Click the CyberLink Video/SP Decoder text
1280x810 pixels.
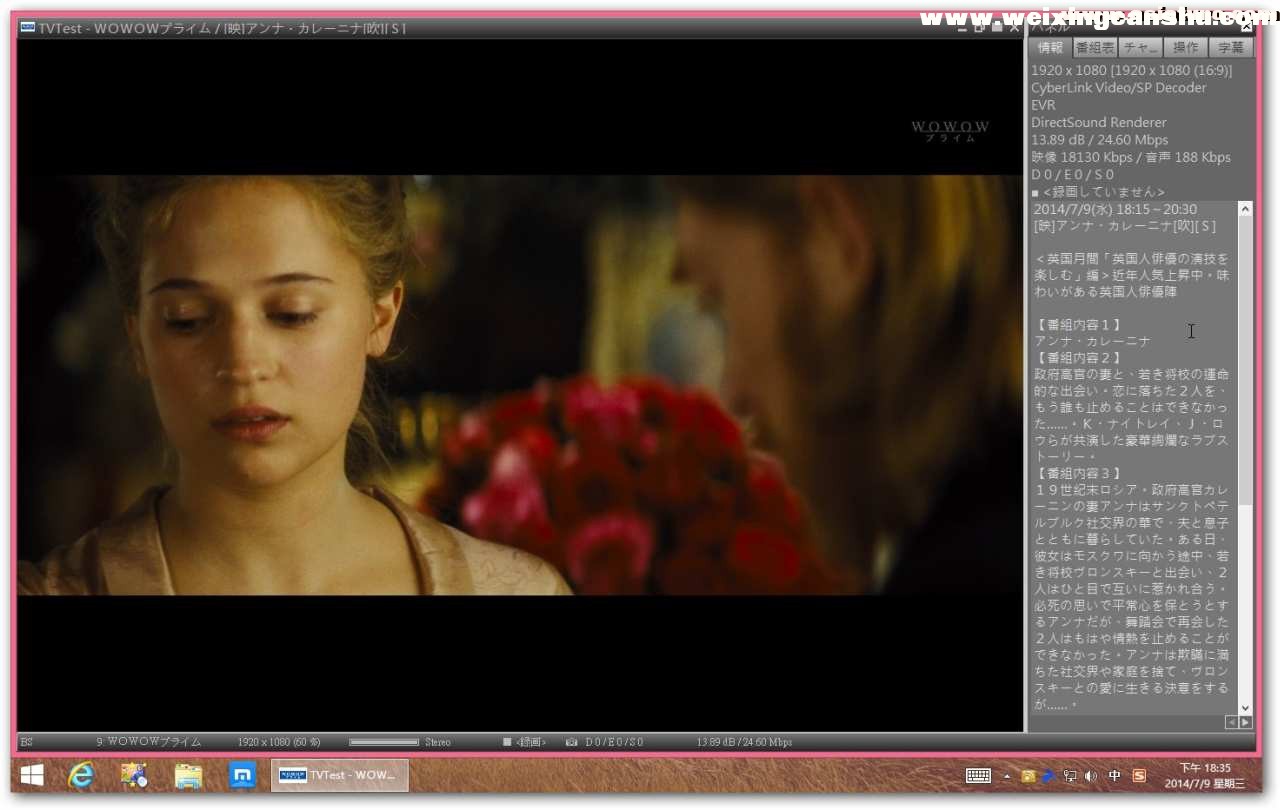pyautogui.click(x=1119, y=88)
